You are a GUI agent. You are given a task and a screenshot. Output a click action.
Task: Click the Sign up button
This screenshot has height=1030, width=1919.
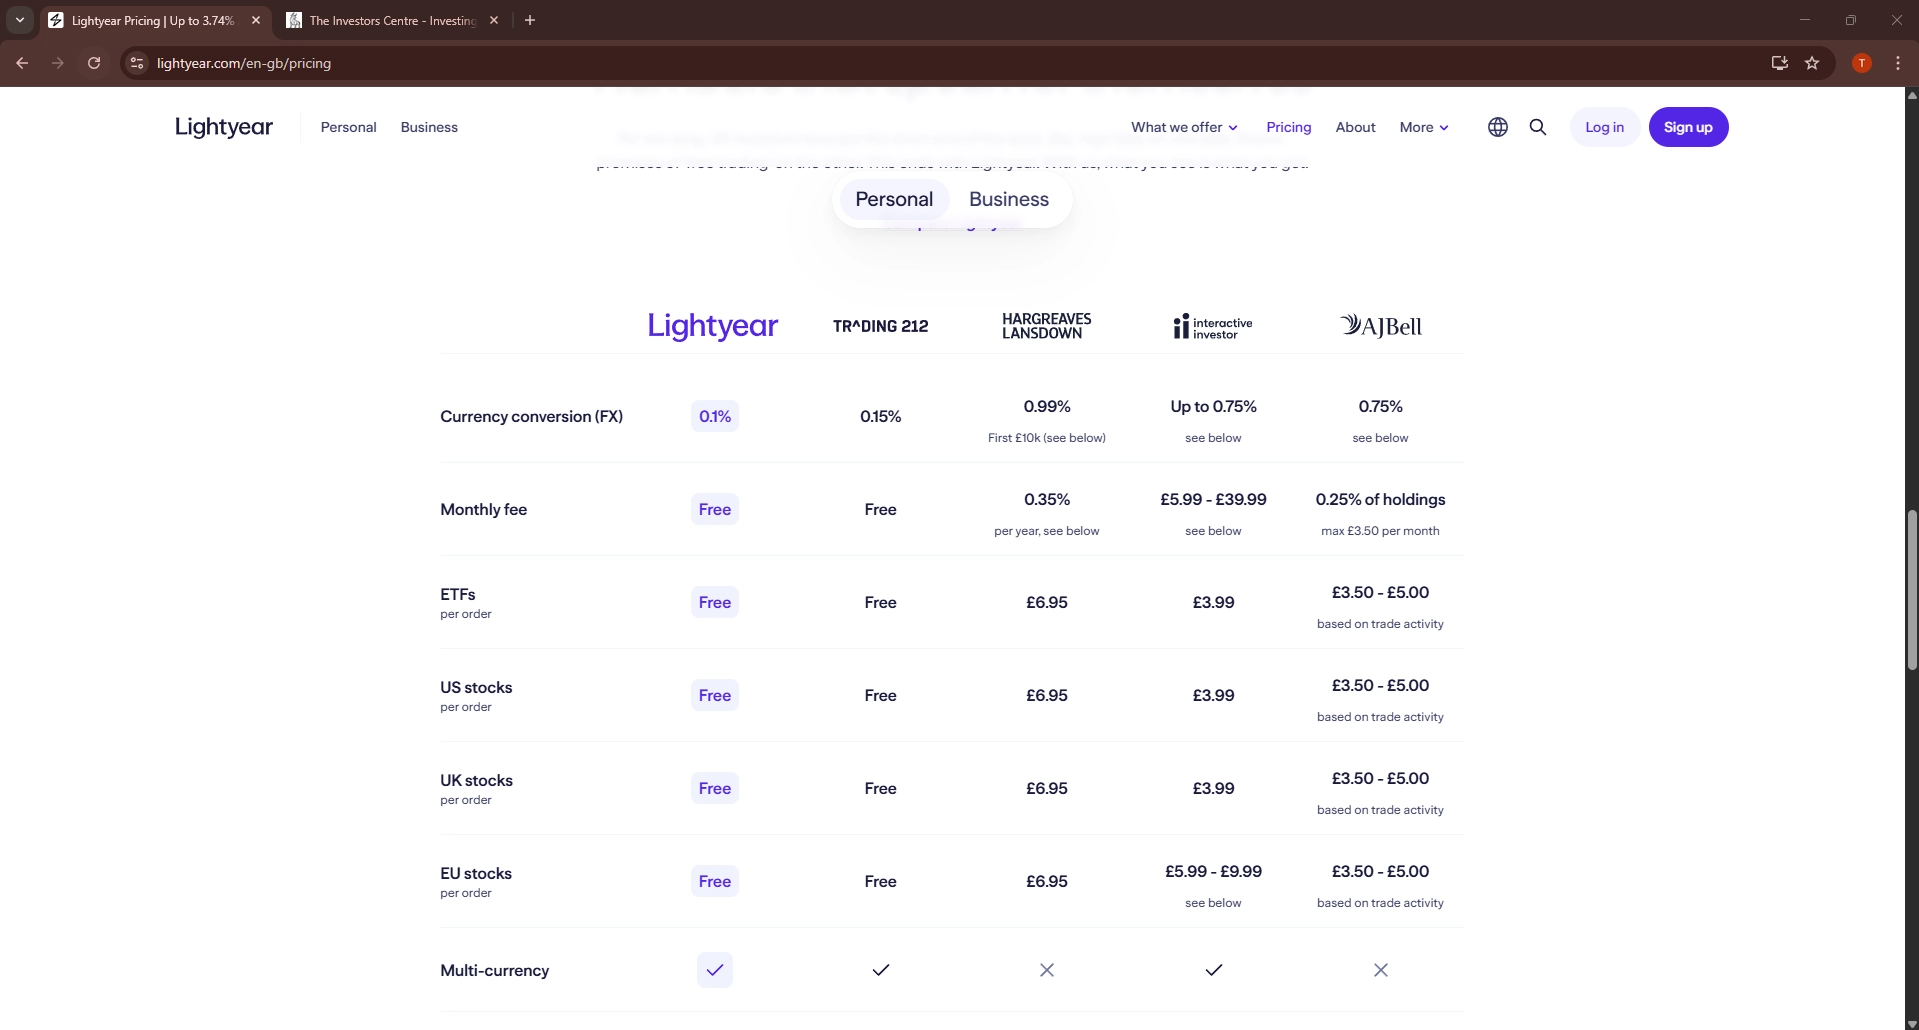[x=1688, y=127]
